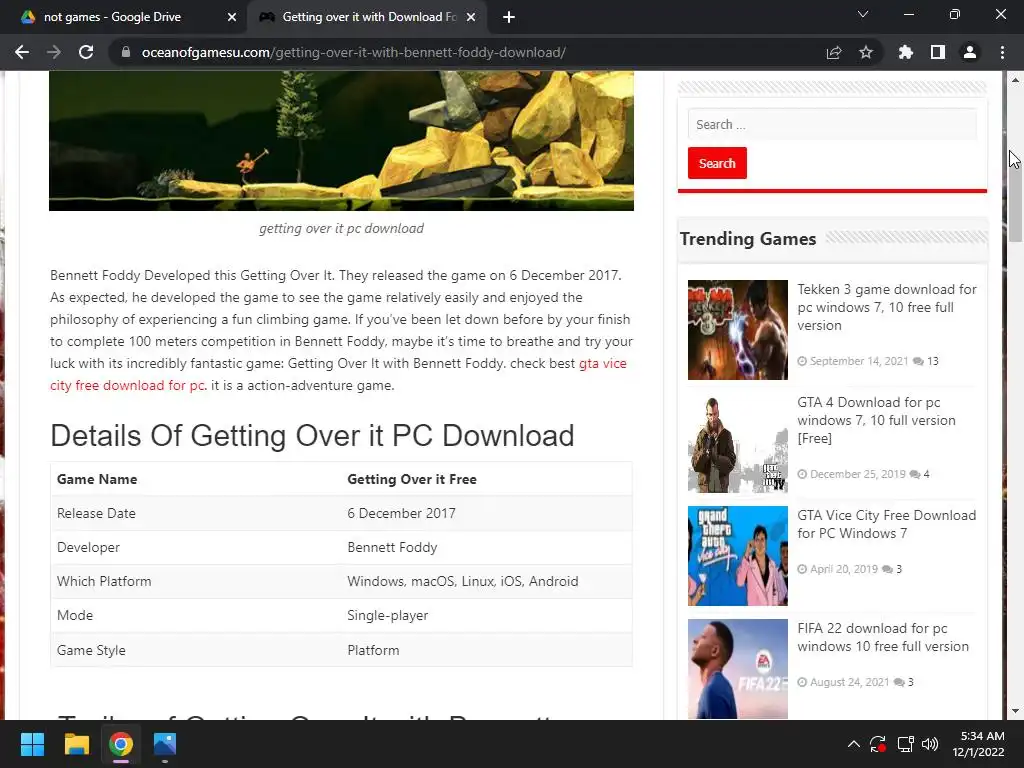The image size is (1024, 768).
Task: Open the Windows Start menu
Action: pos(32,744)
